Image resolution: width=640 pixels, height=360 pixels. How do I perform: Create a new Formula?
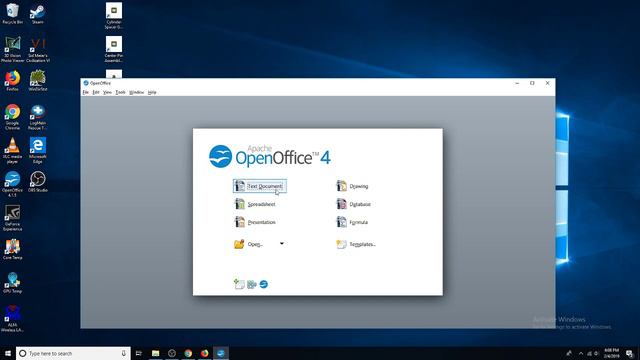point(352,222)
